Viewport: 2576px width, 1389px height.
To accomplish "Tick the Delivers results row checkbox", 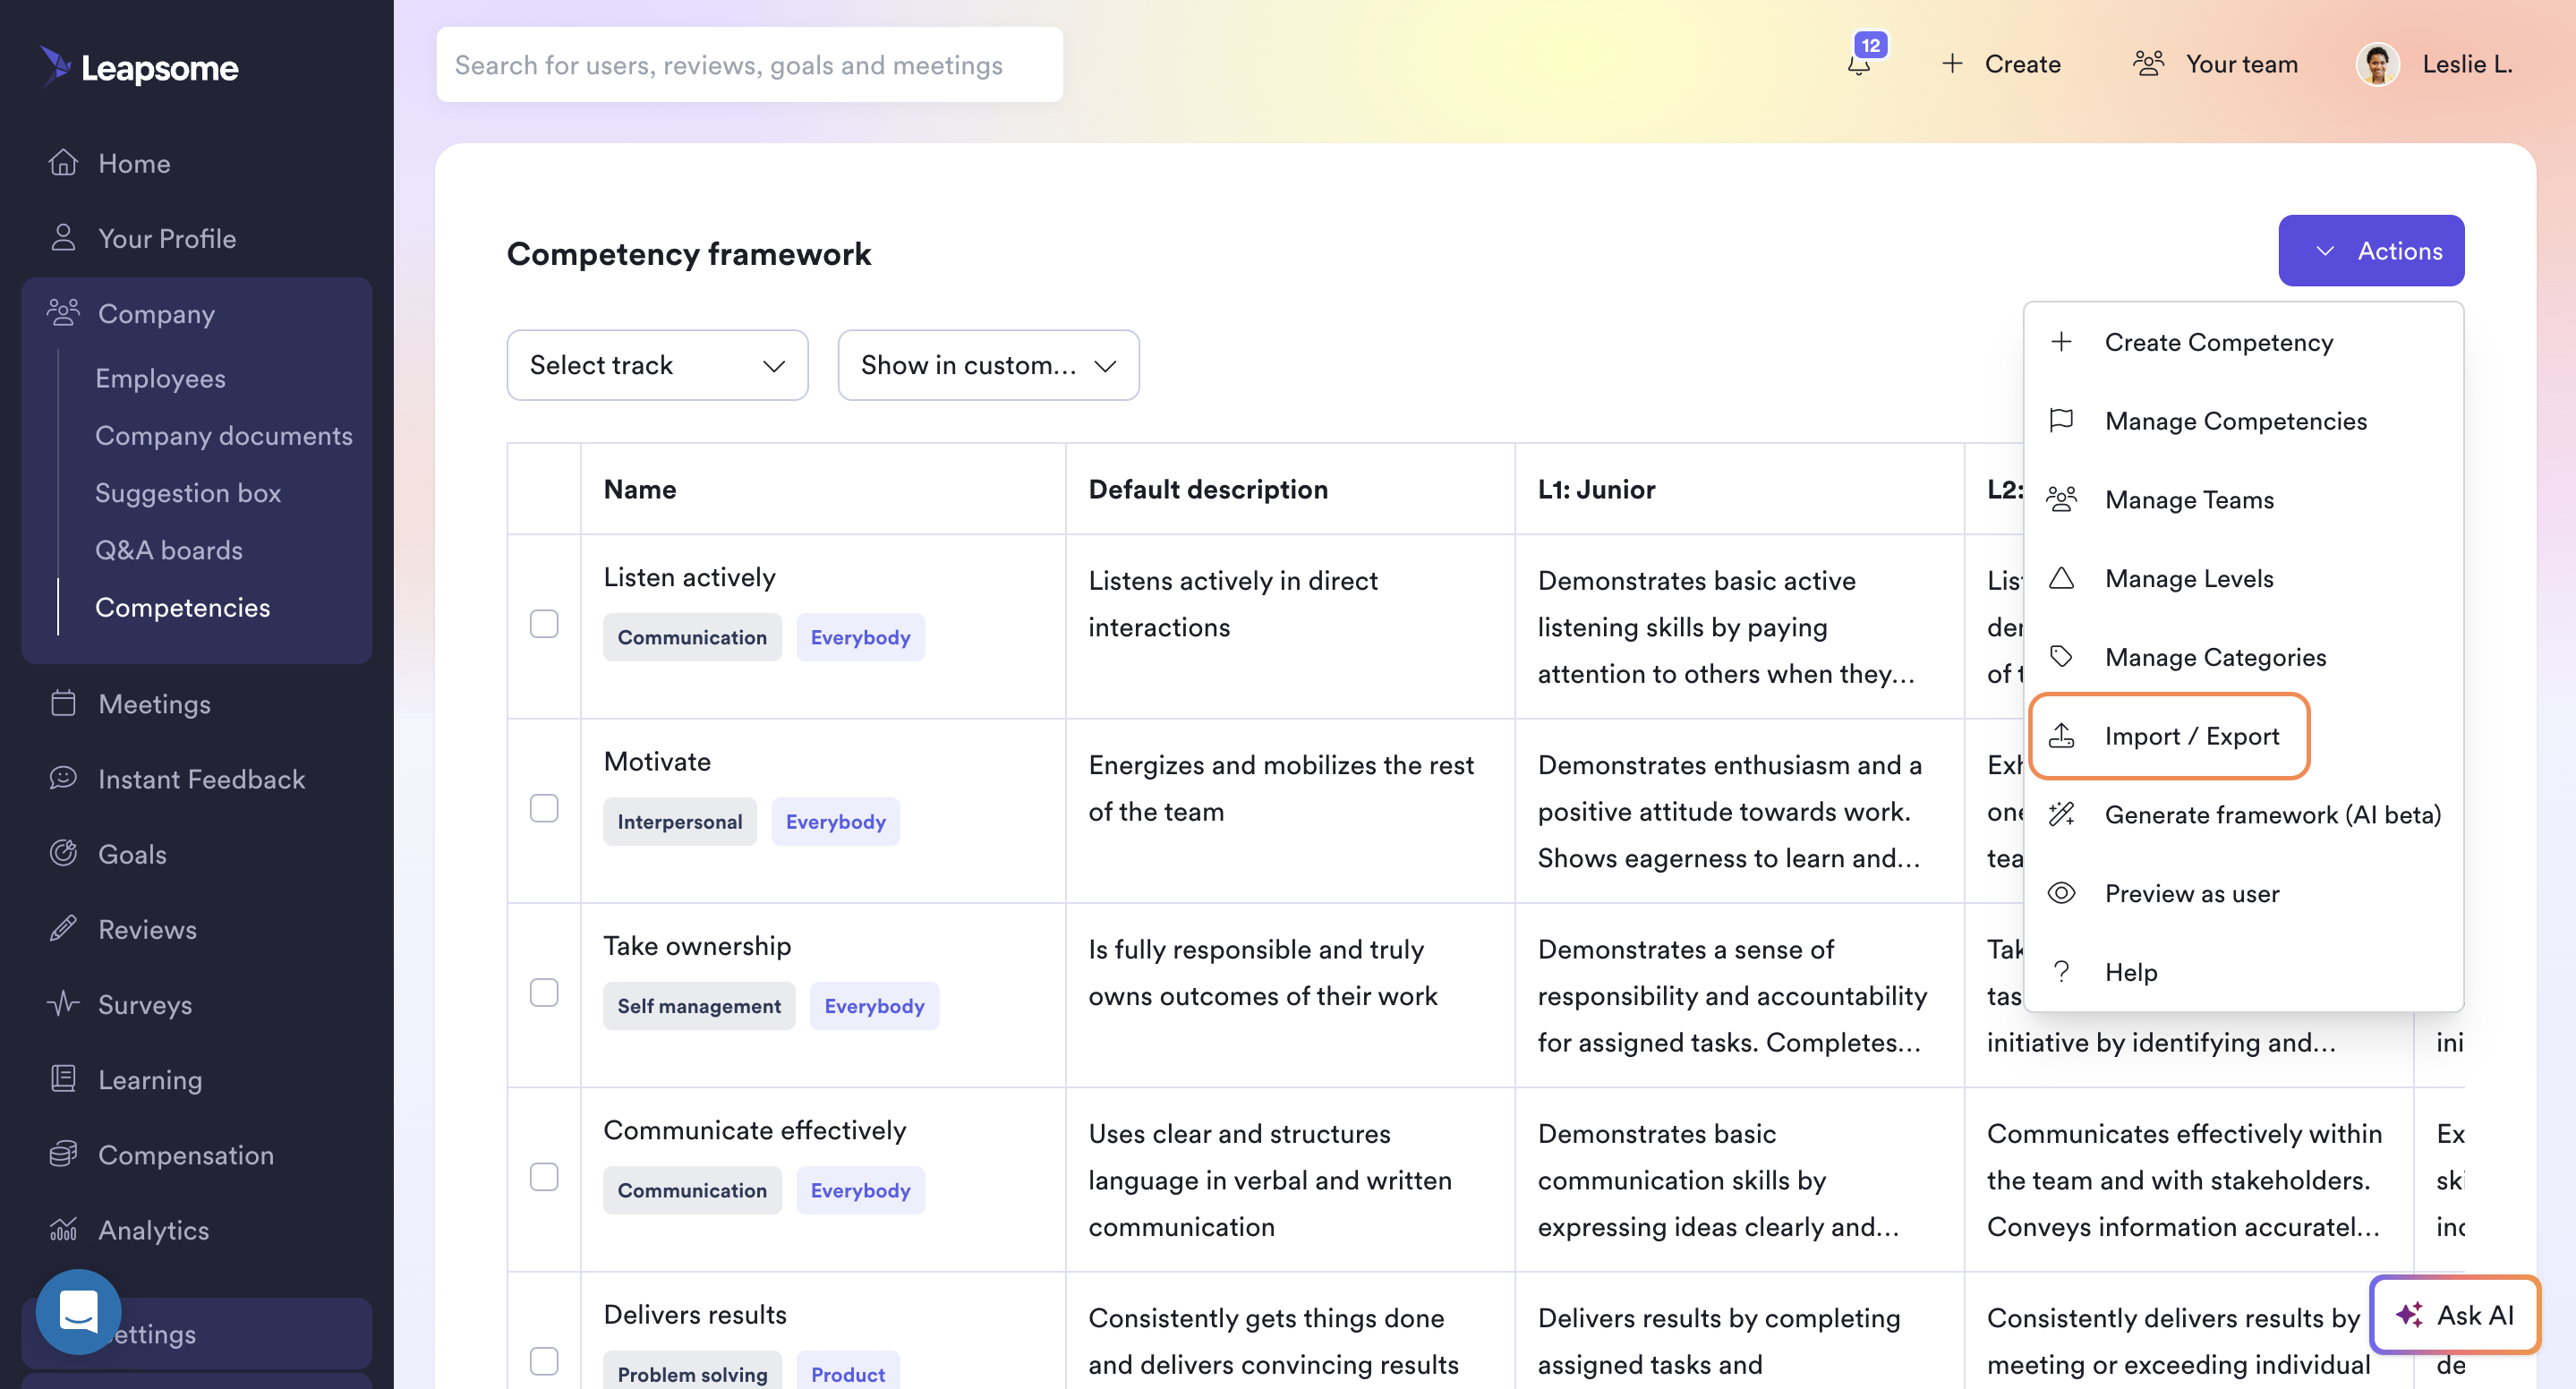I will (x=544, y=1360).
